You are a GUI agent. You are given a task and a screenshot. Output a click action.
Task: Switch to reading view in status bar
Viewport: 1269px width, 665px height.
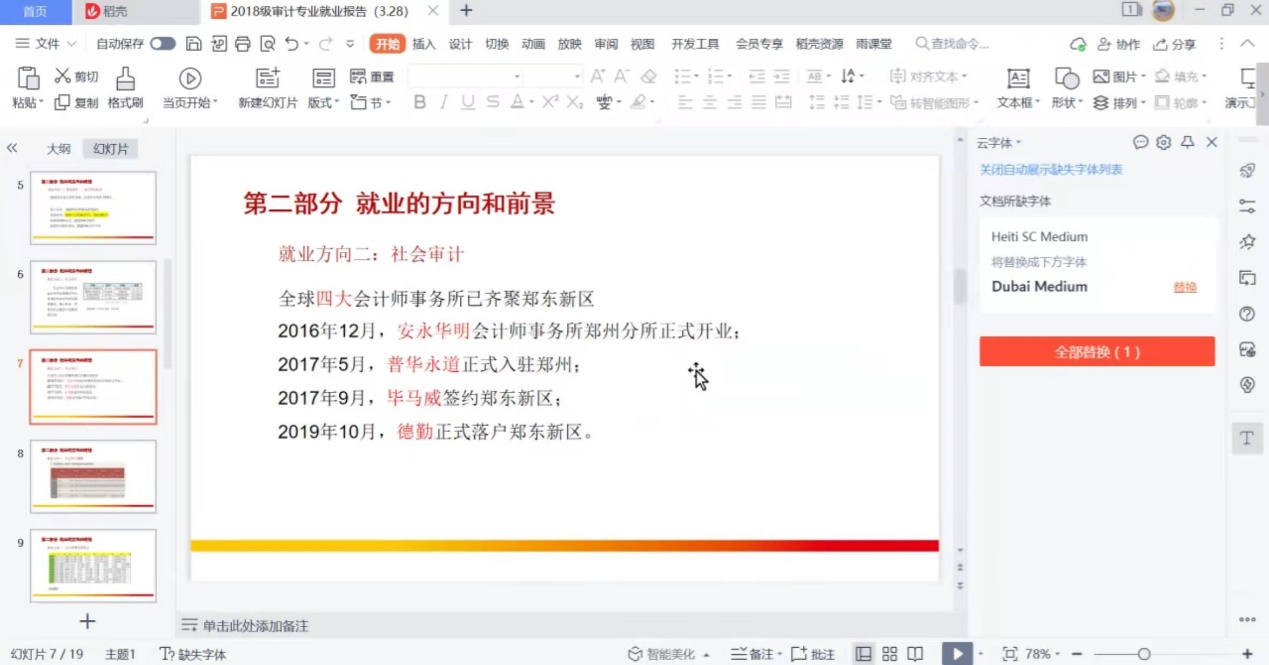915,654
